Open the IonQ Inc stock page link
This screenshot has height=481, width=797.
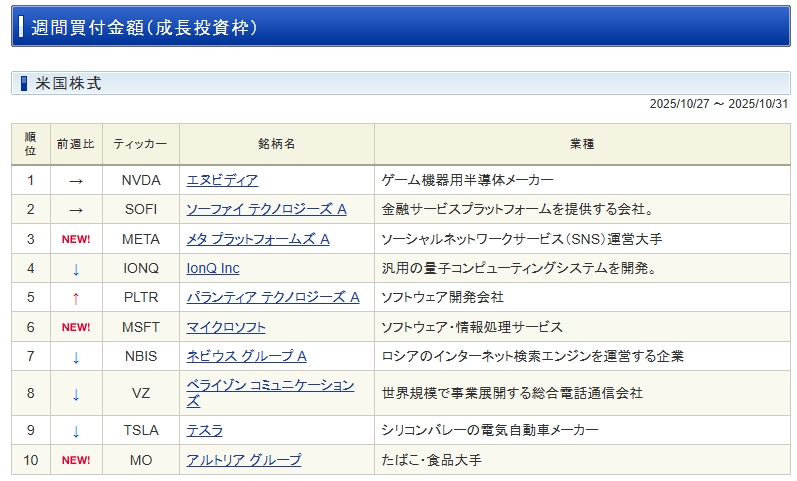pyautogui.click(x=213, y=268)
